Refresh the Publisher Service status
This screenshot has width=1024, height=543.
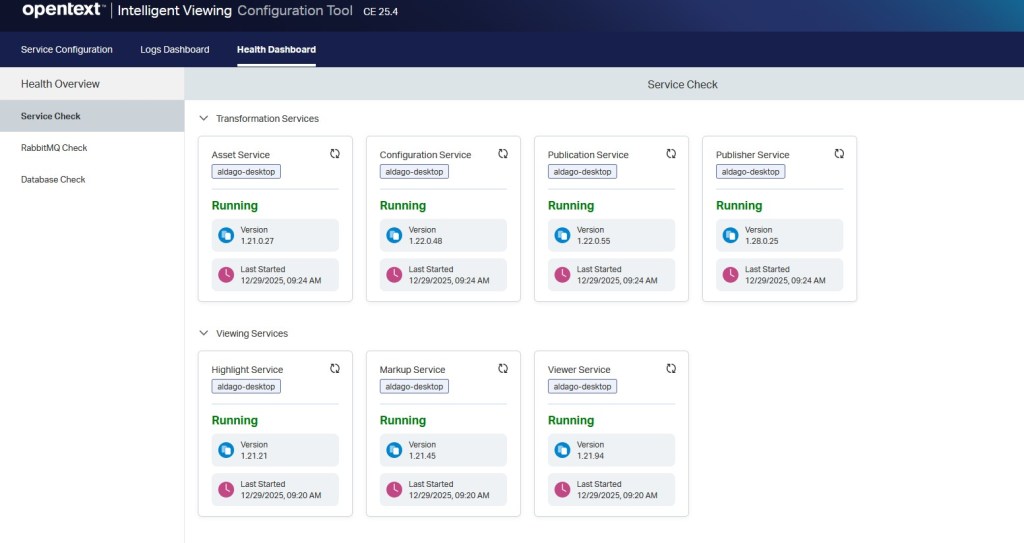tap(839, 154)
